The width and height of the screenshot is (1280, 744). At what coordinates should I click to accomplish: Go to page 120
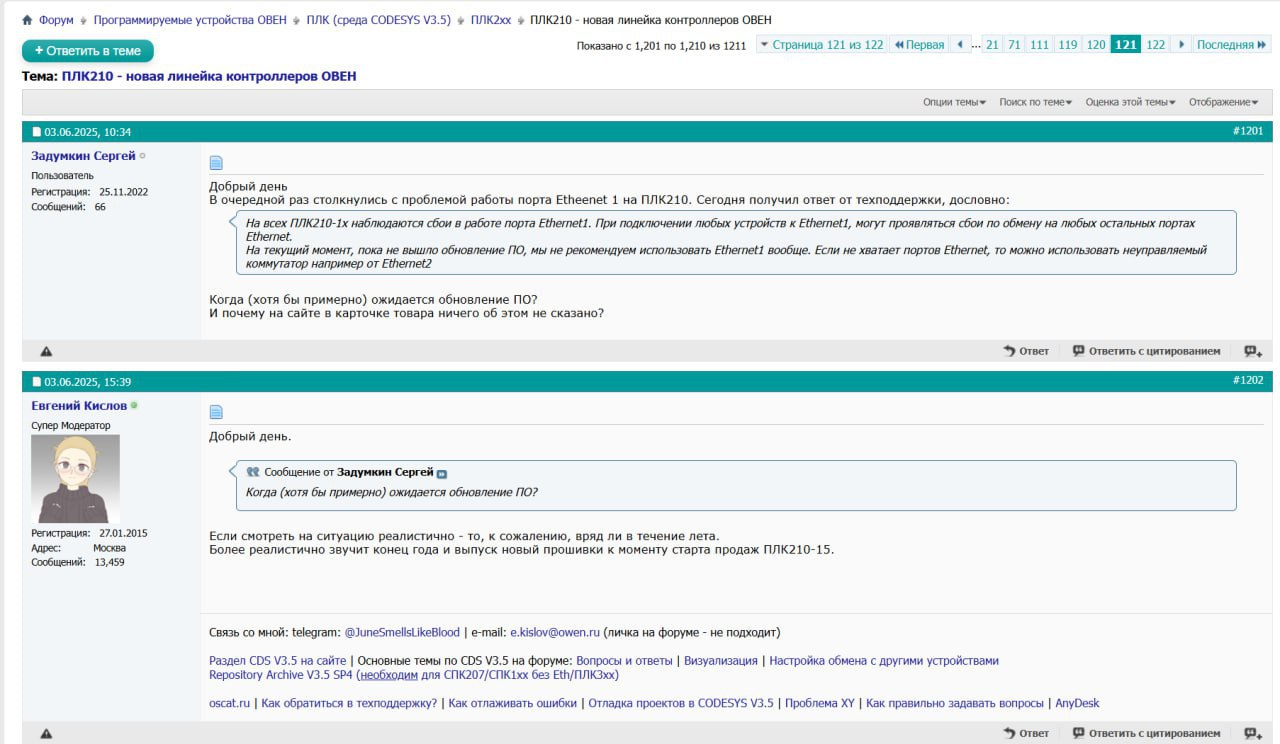pyautogui.click(x=1096, y=44)
